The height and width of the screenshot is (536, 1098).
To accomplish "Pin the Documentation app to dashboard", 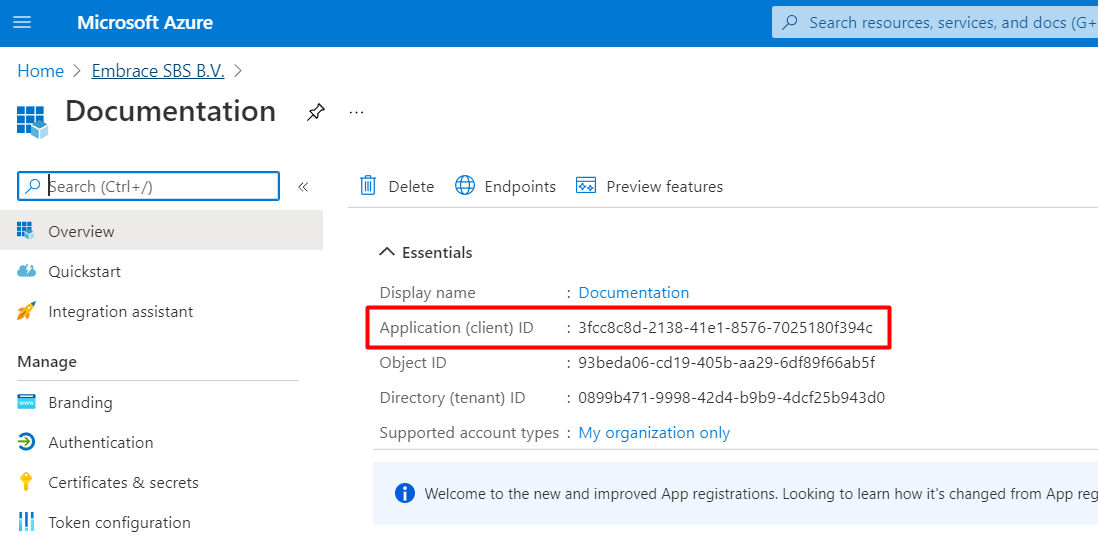I will click(x=316, y=112).
